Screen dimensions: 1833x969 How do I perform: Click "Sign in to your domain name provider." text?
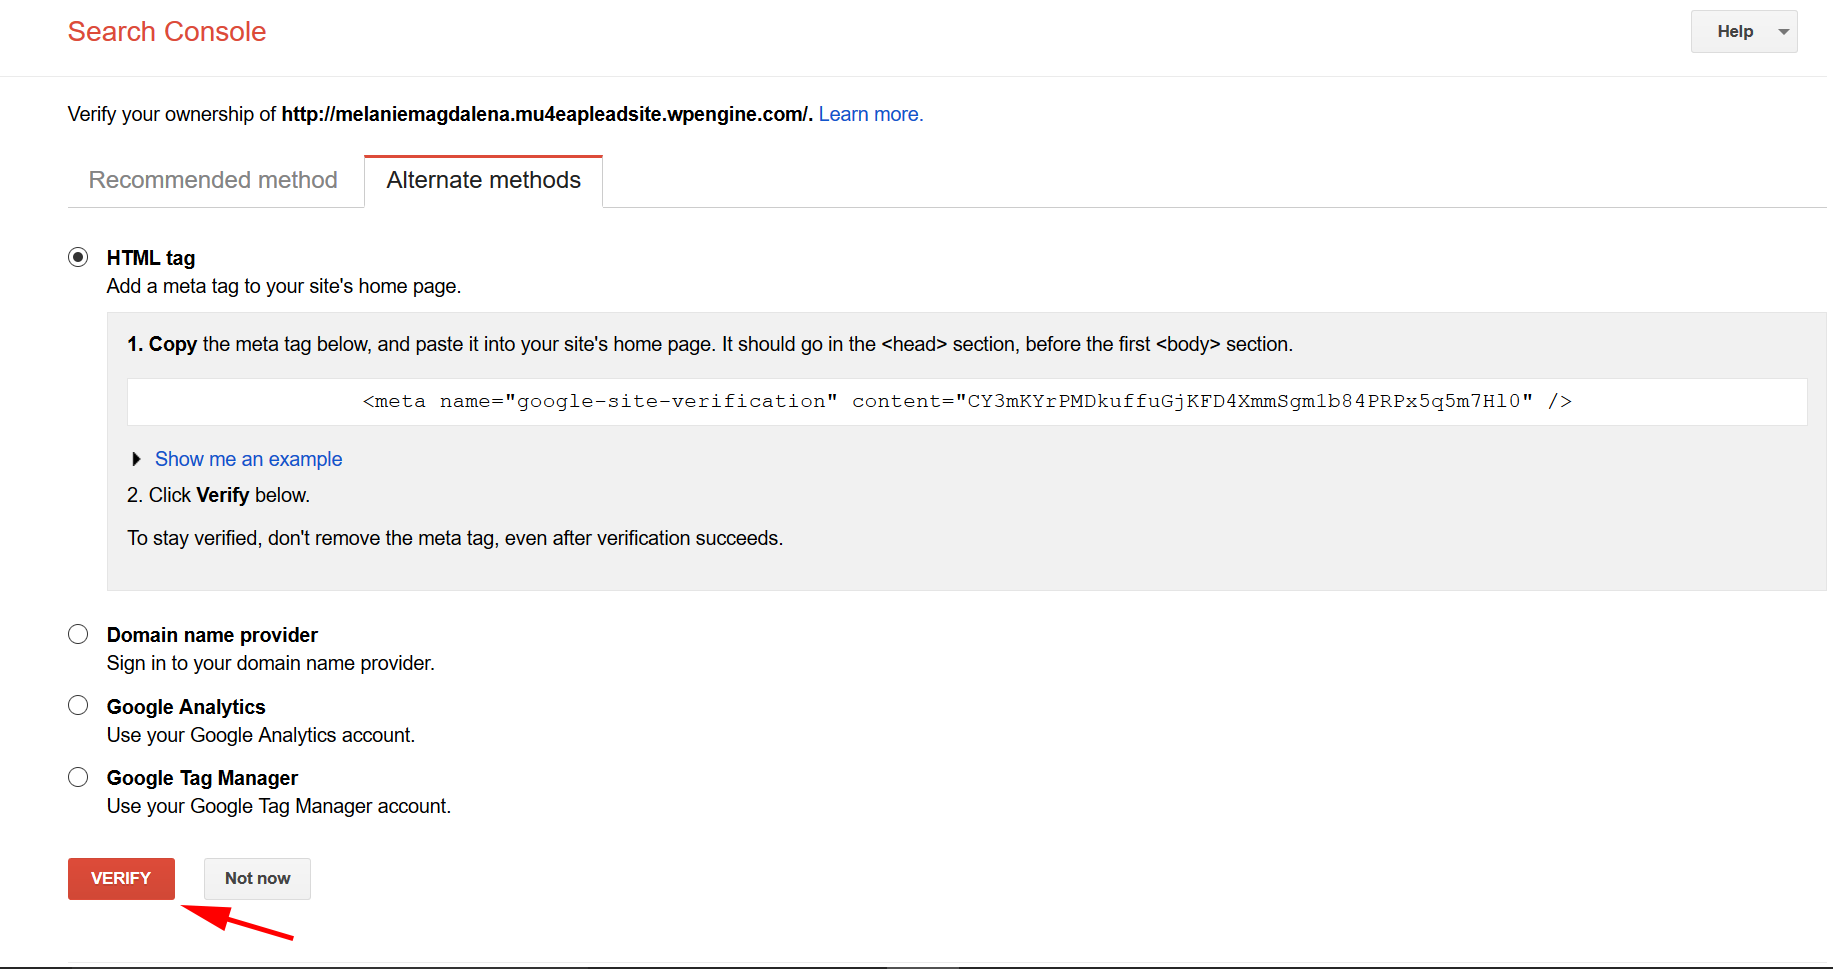(271, 663)
